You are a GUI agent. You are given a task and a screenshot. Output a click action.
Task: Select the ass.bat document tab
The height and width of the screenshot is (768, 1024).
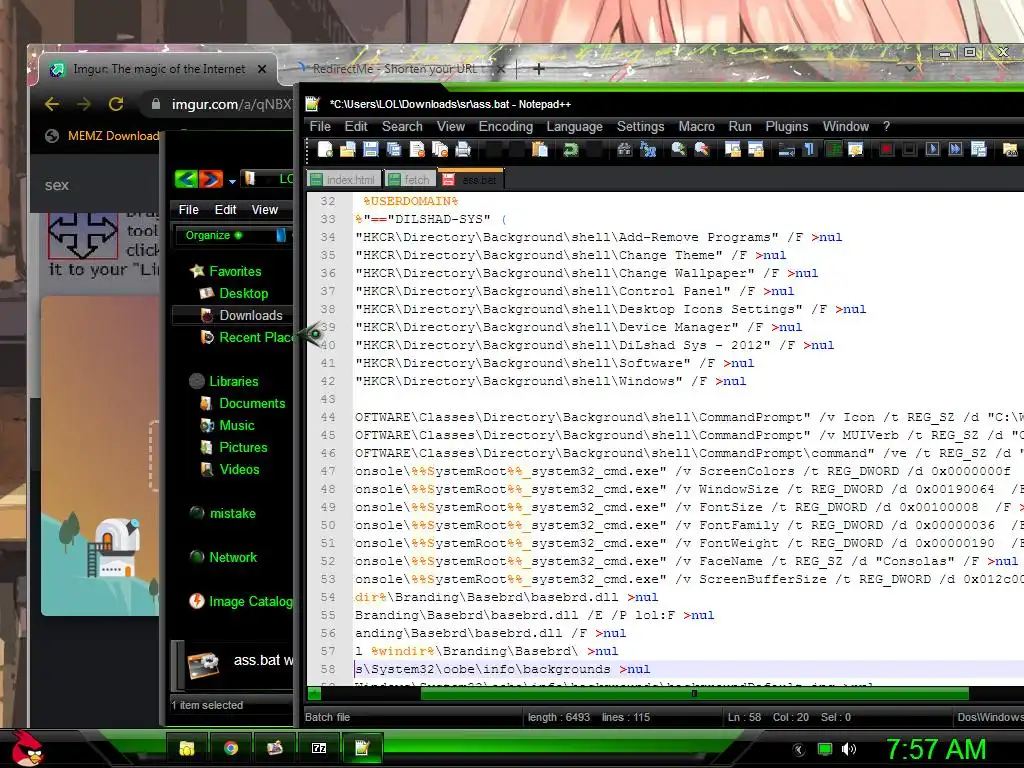point(471,180)
